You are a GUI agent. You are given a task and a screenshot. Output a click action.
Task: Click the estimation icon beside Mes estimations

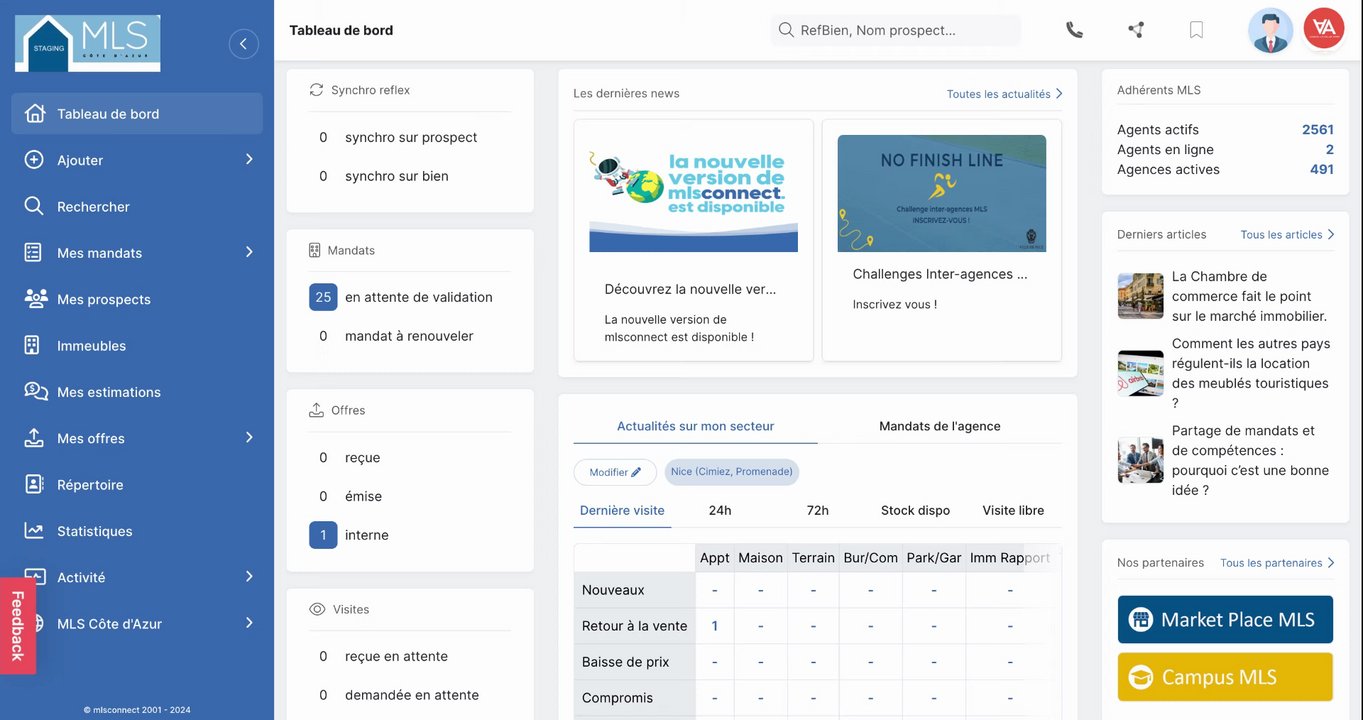[x=36, y=391]
